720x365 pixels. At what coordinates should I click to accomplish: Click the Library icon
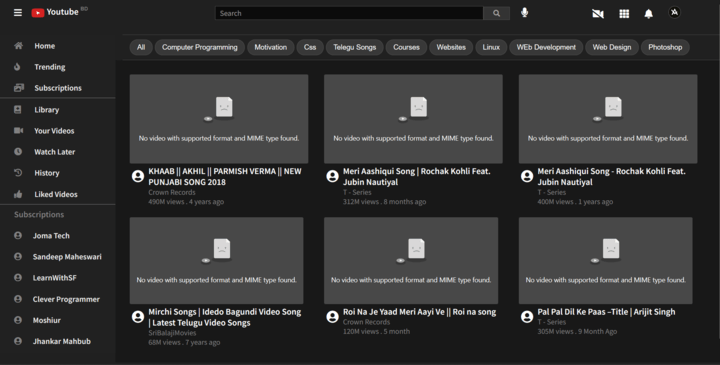(x=17, y=109)
